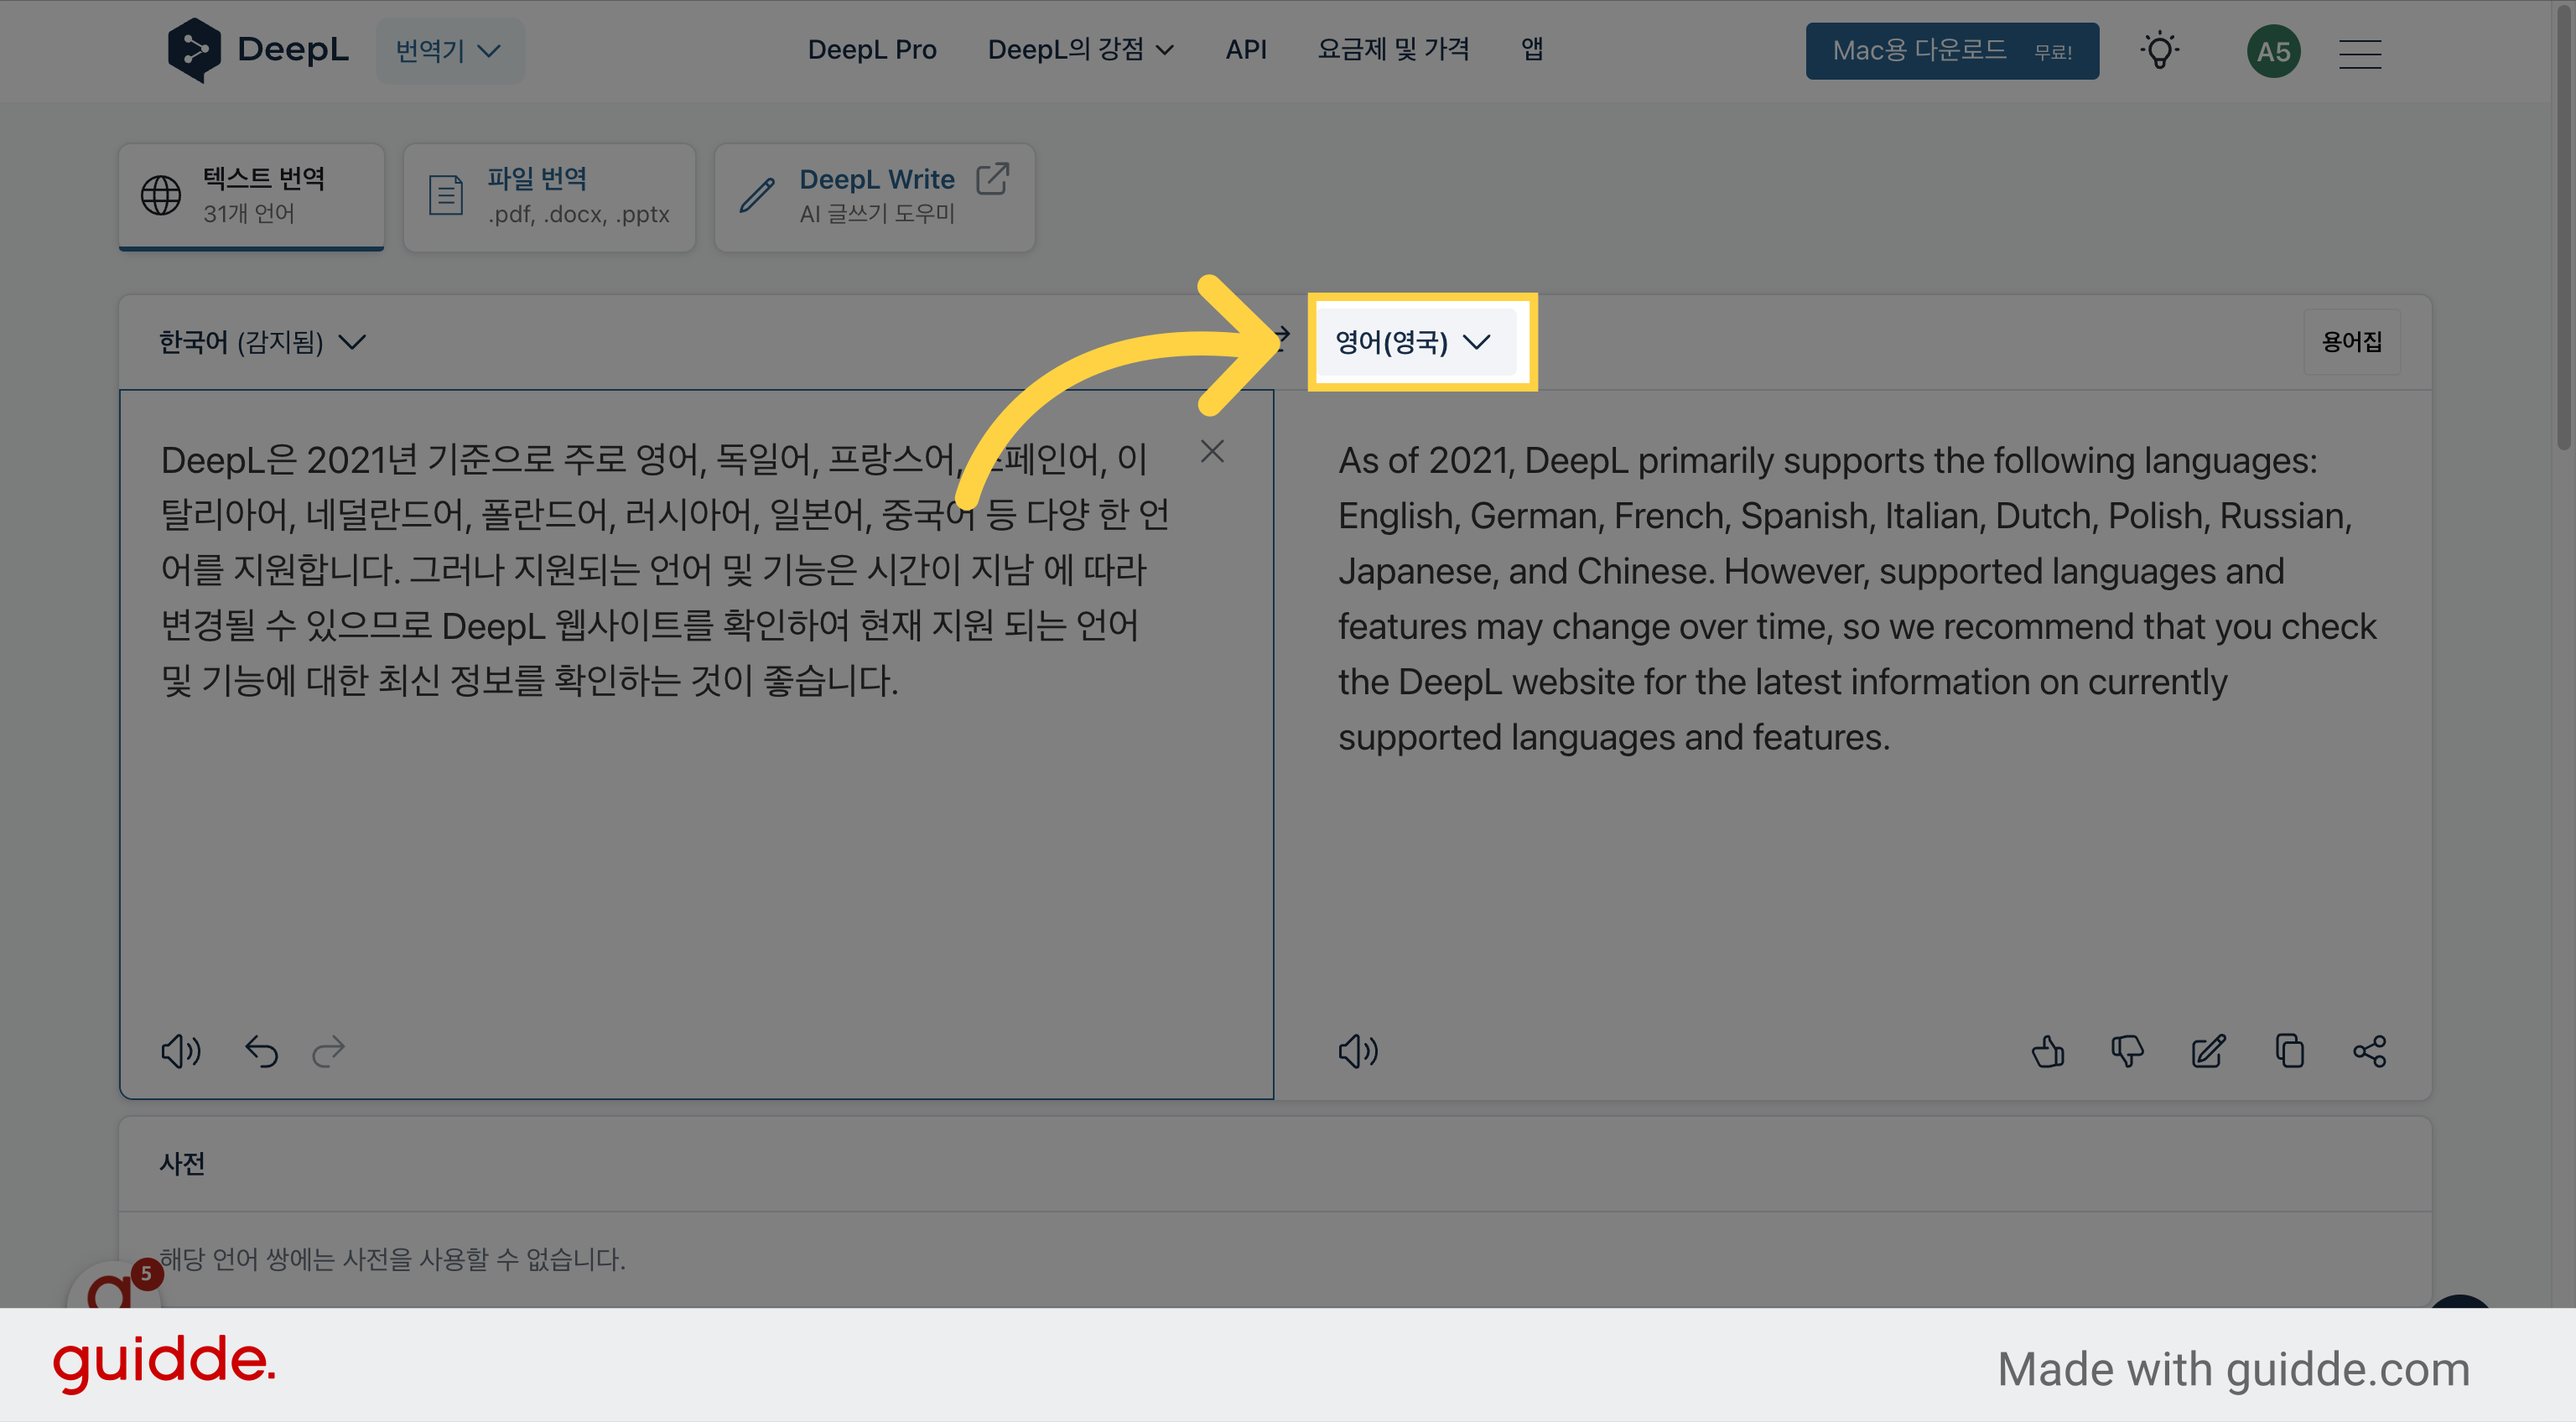The width and height of the screenshot is (2576, 1422).
Task: Click the 용어집 glossary button
Action: (x=2351, y=342)
